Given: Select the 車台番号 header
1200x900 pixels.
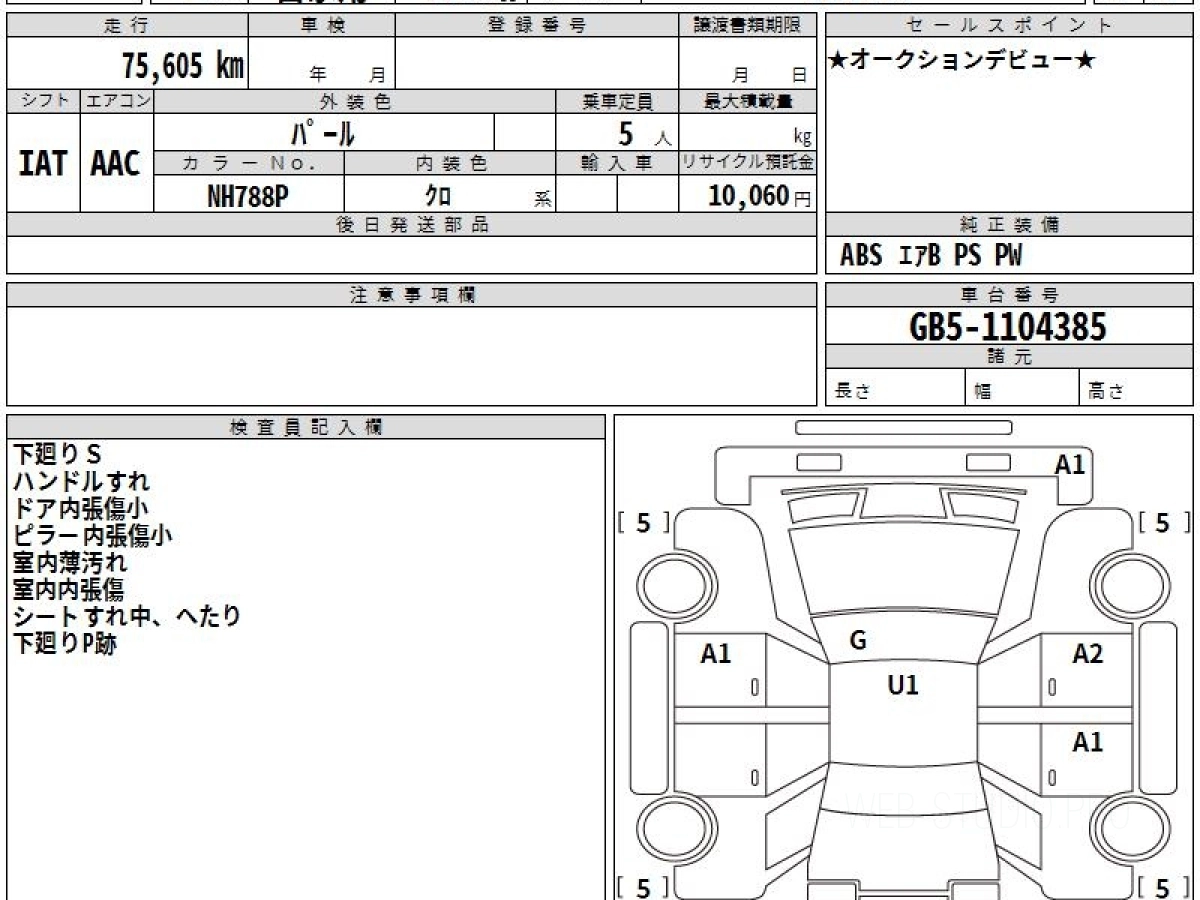Looking at the screenshot, I should point(1010,295).
